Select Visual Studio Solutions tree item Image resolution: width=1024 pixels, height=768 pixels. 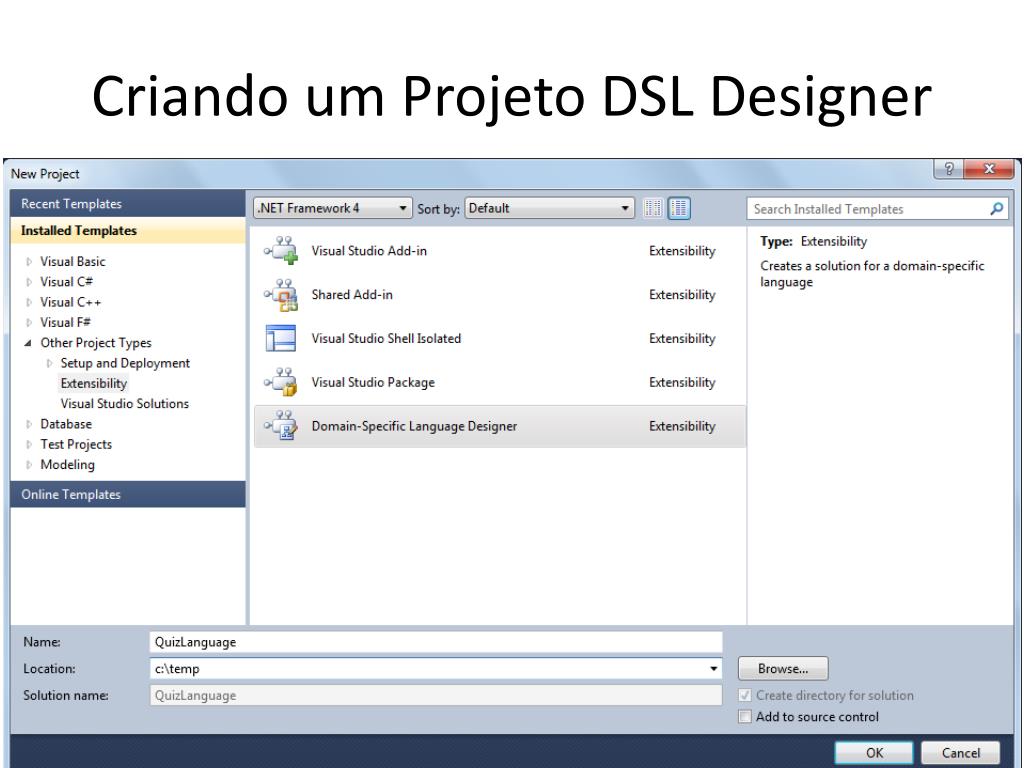click(125, 404)
